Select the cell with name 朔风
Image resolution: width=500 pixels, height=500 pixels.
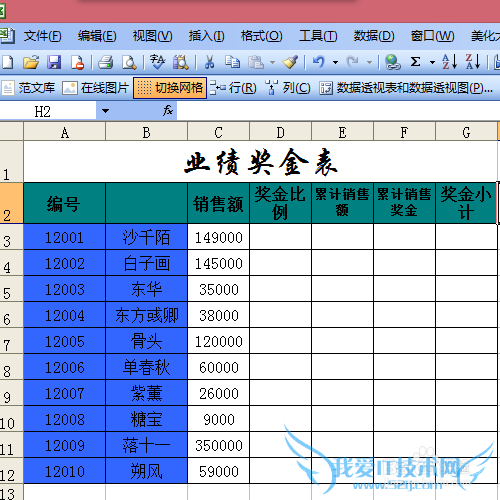click(x=146, y=471)
